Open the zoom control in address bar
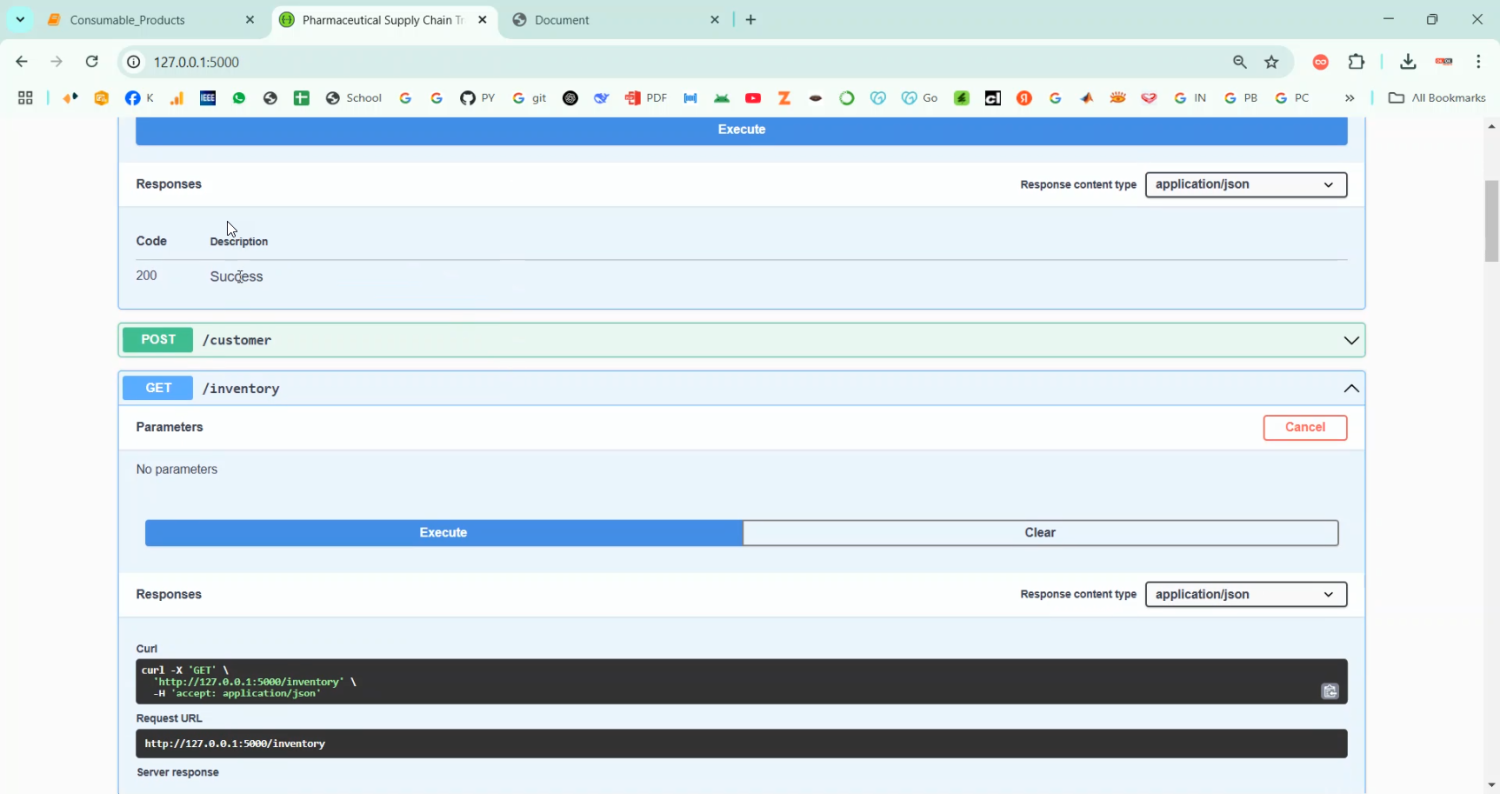The height and width of the screenshot is (794, 1500). tap(1240, 62)
